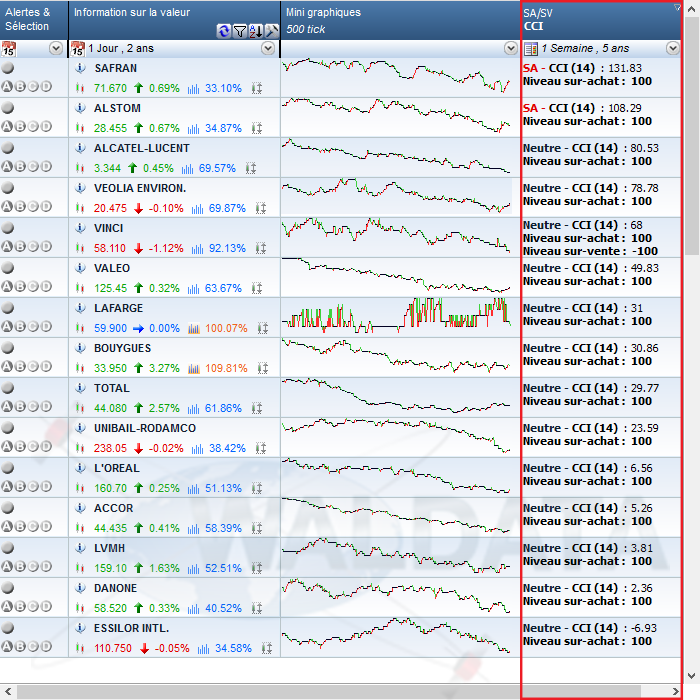The height and width of the screenshot is (700, 700).
Task: Toggle alert D for VALEO
Action: click(x=46, y=286)
